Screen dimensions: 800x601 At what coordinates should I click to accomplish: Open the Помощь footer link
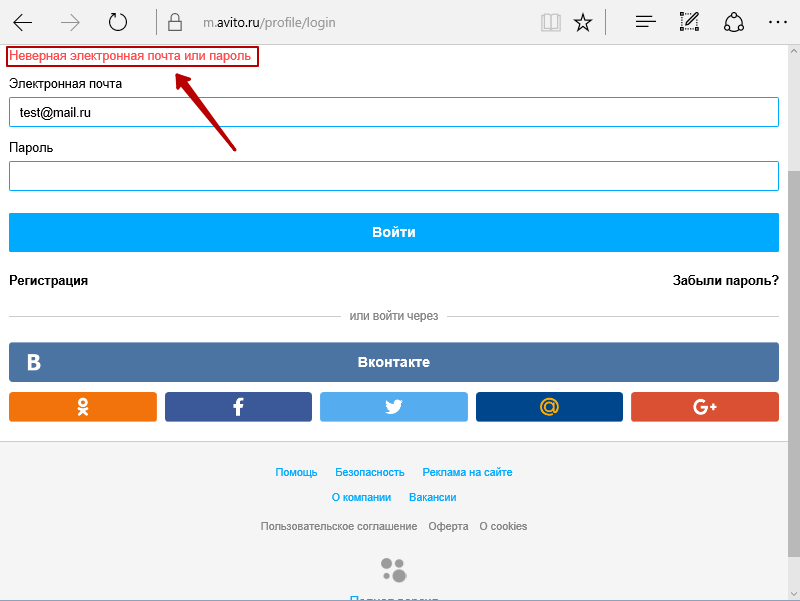pos(296,472)
